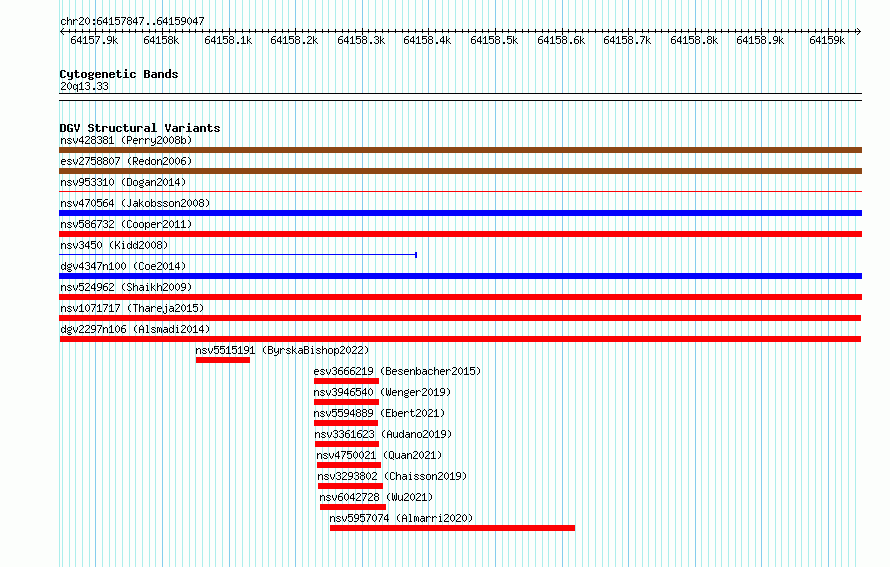Click the brown bar under esv2758807

(x=460, y=171)
